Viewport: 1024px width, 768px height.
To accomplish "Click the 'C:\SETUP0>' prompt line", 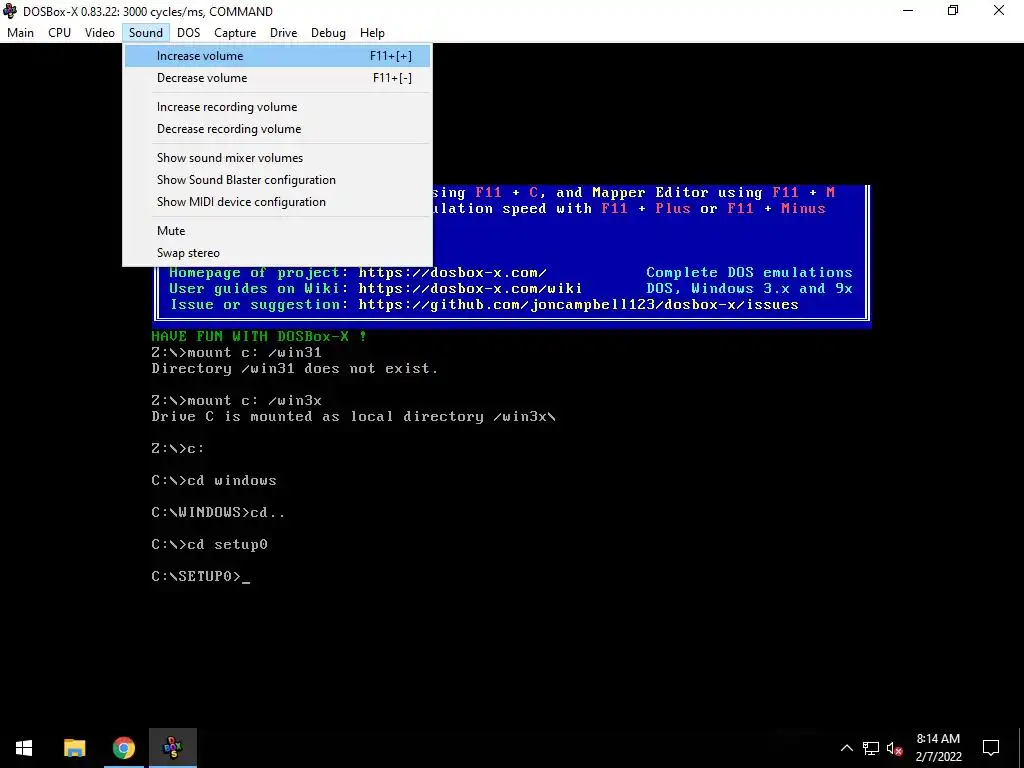I will coord(200,577).
